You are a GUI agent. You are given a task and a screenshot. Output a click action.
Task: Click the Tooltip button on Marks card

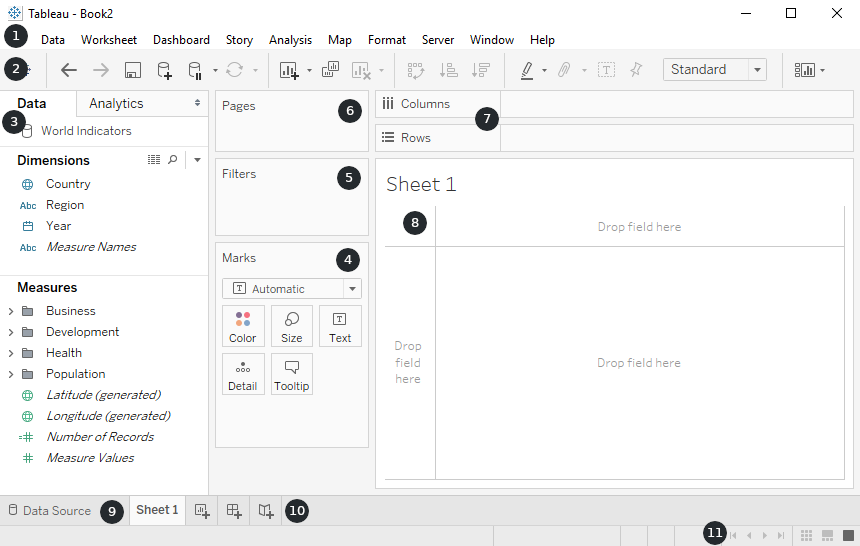(x=291, y=374)
